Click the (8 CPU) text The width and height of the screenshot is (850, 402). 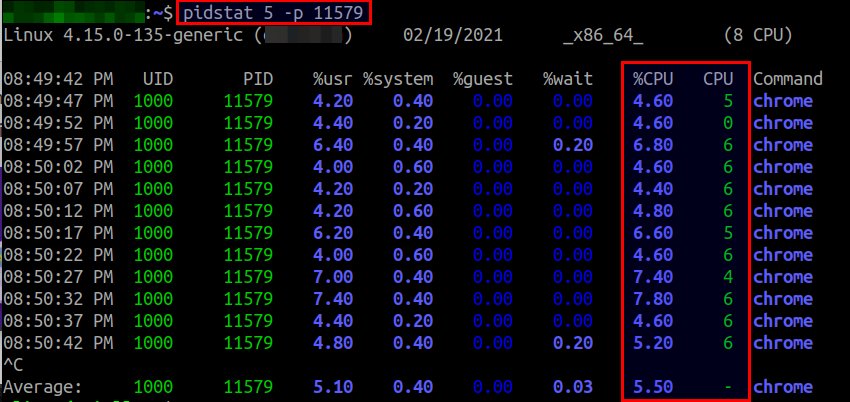click(x=758, y=35)
